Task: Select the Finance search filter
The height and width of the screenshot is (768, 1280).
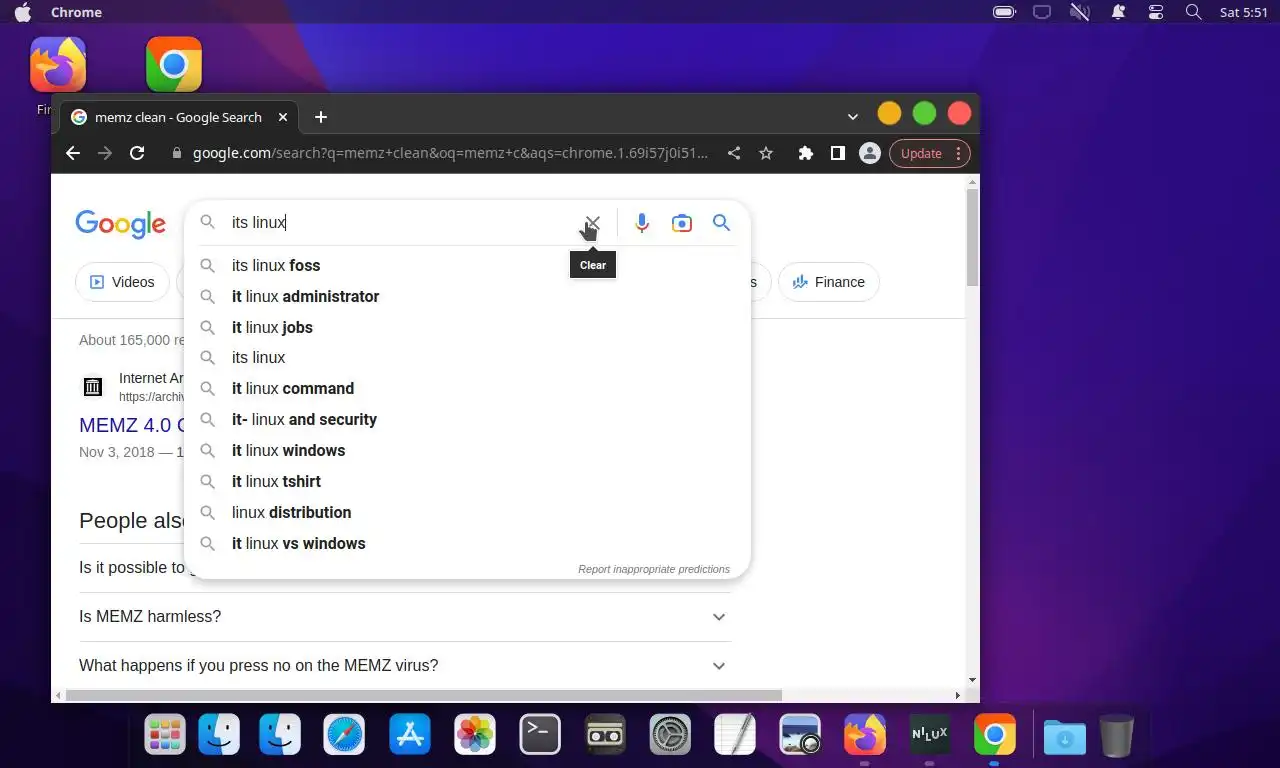Action: (828, 282)
